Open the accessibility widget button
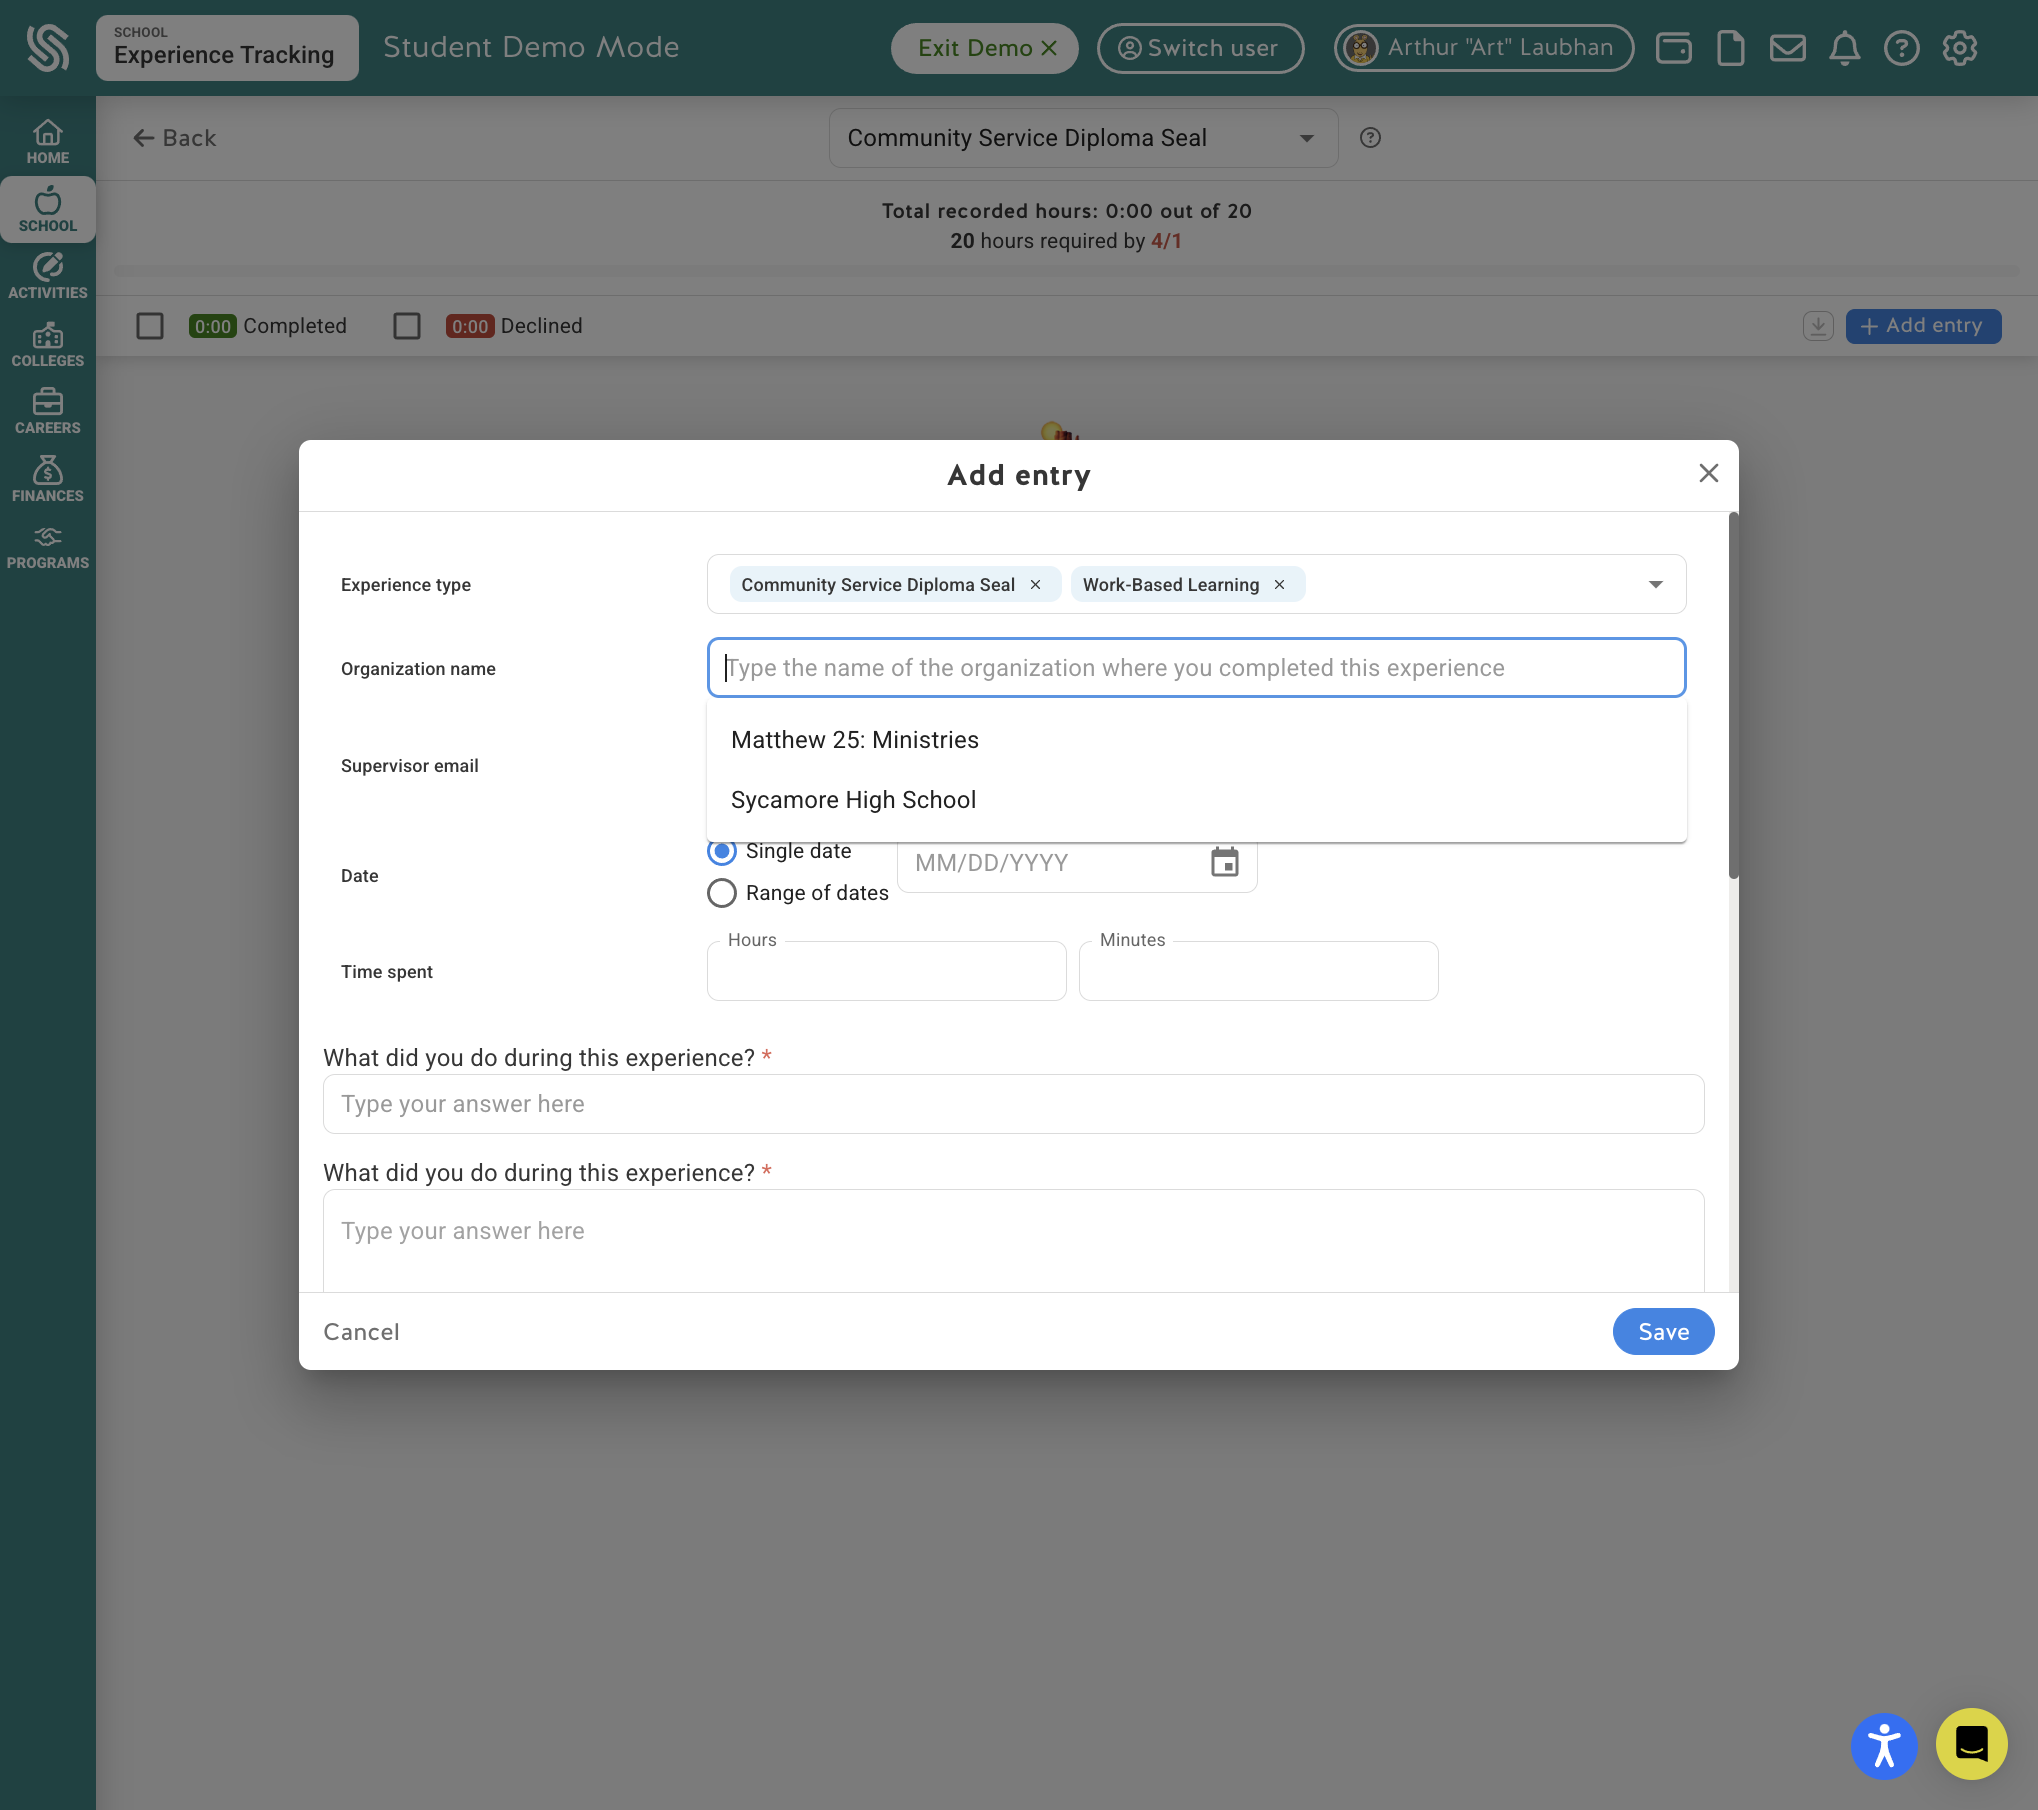Screen dimensions: 2038x1810 point(1884,1746)
